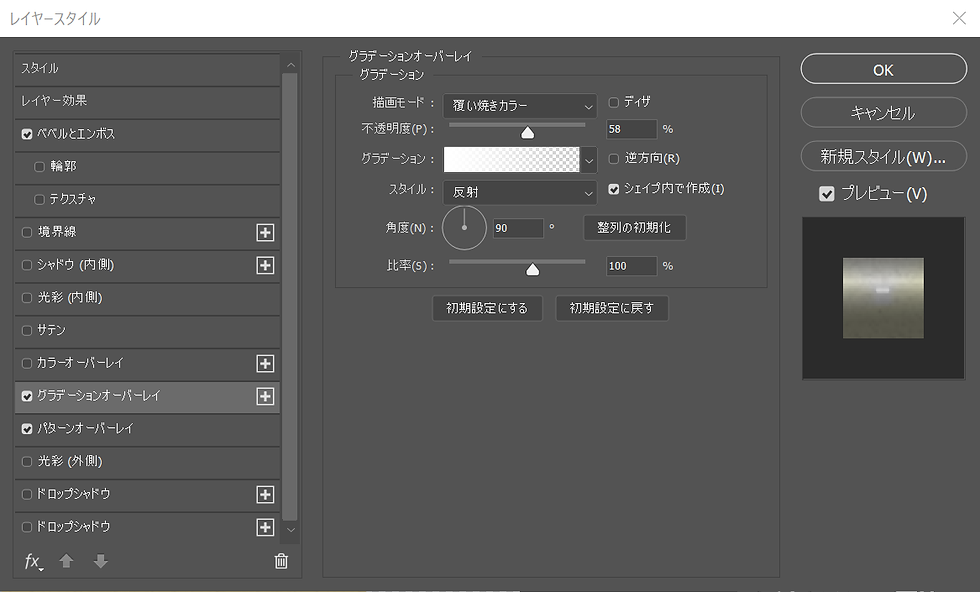This screenshot has height=592, width=980.
Task: Uncheck パターンオーバーレイ effect
Action: tap(27, 429)
